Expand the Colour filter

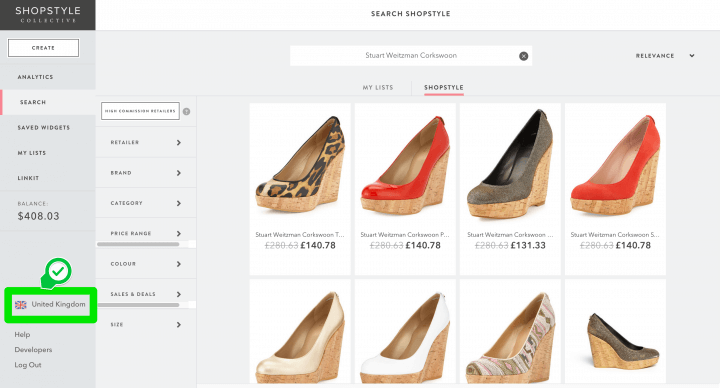point(146,264)
